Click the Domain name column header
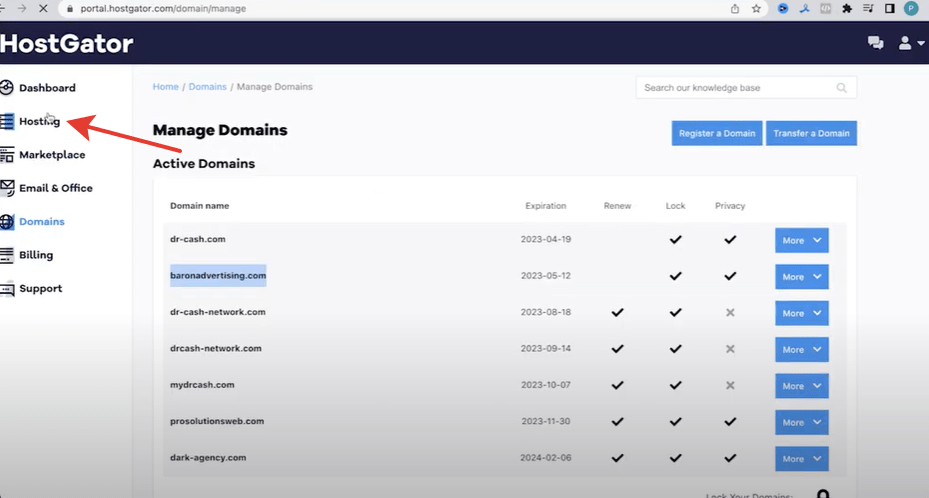 [199, 205]
